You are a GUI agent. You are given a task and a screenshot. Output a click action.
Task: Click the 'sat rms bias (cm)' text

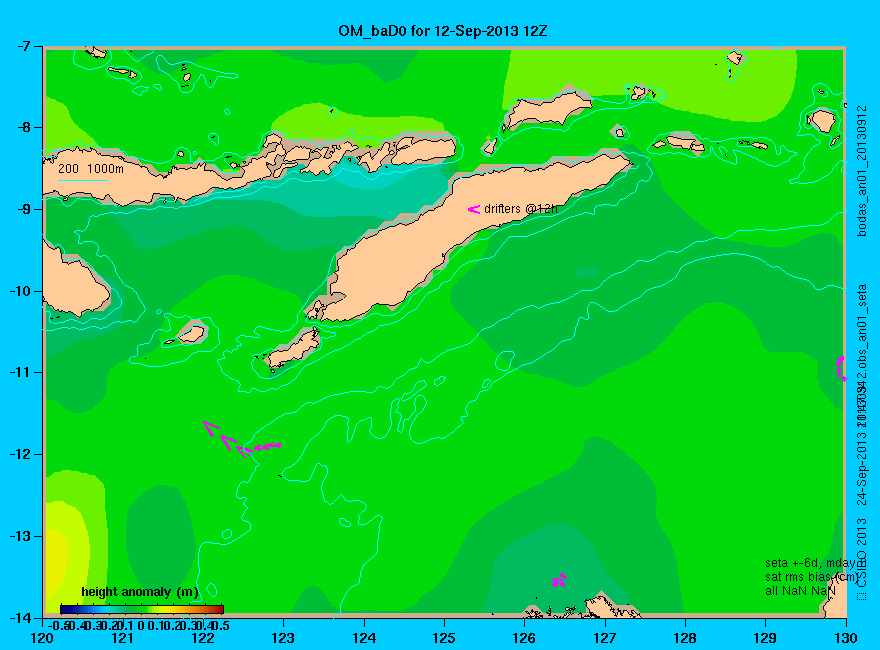pyautogui.click(x=812, y=577)
